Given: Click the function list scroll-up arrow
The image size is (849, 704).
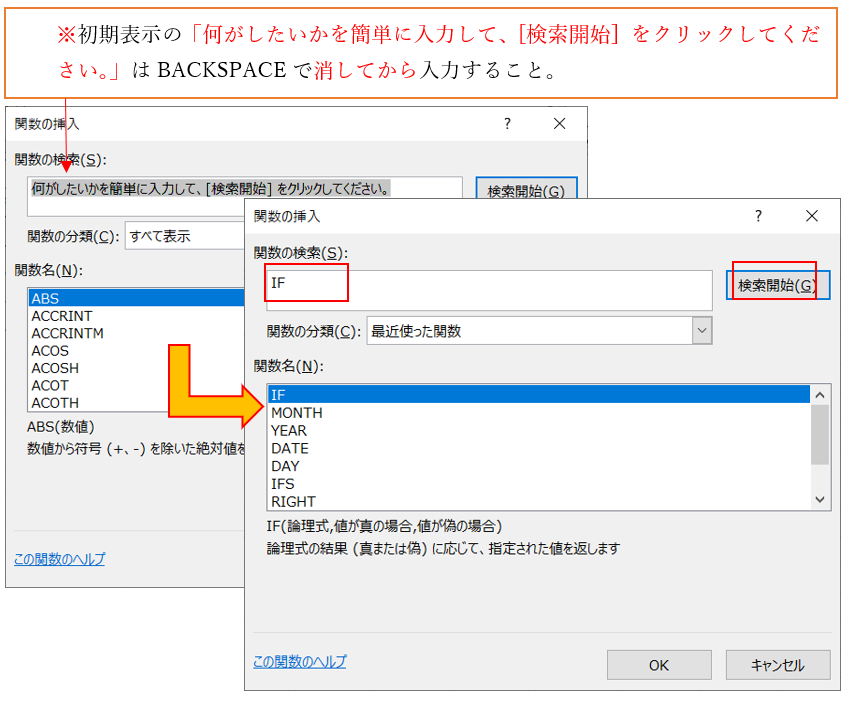Looking at the screenshot, I should tap(820, 394).
